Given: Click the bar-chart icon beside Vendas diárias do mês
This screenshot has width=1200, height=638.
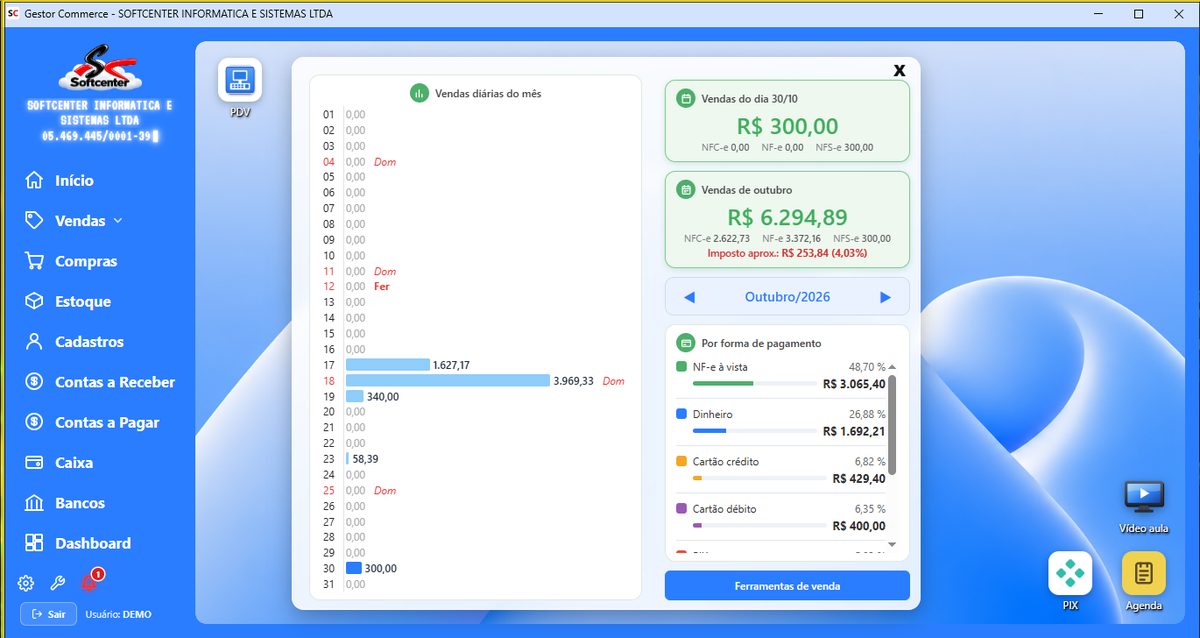Looking at the screenshot, I should coord(419,93).
